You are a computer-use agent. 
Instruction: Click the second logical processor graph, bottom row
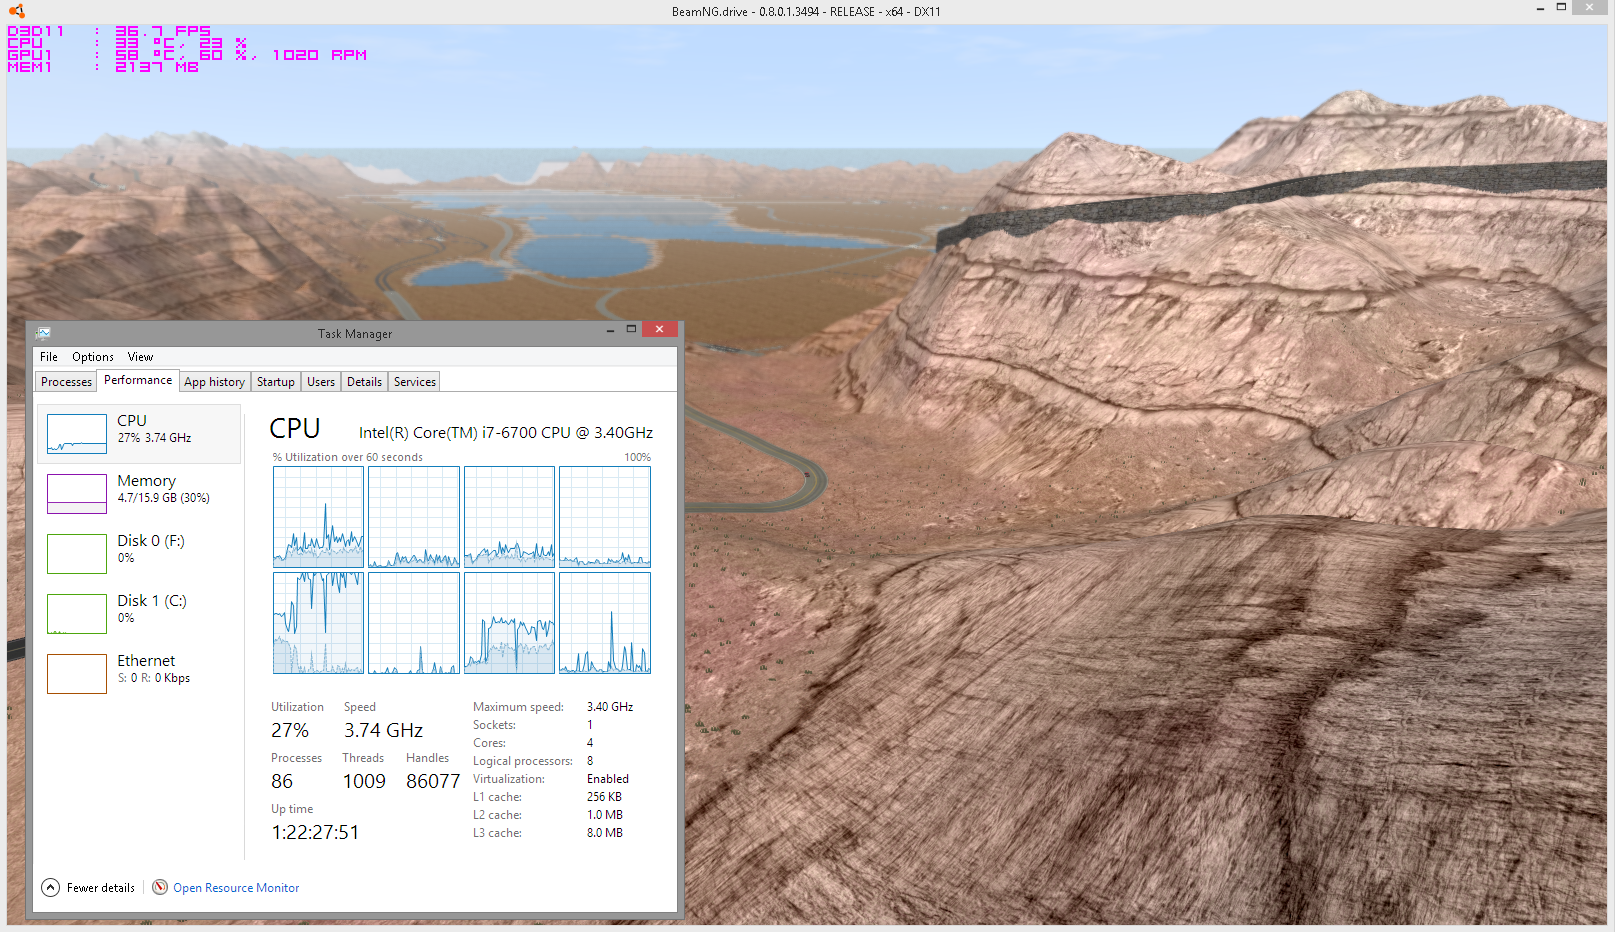[414, 623]
